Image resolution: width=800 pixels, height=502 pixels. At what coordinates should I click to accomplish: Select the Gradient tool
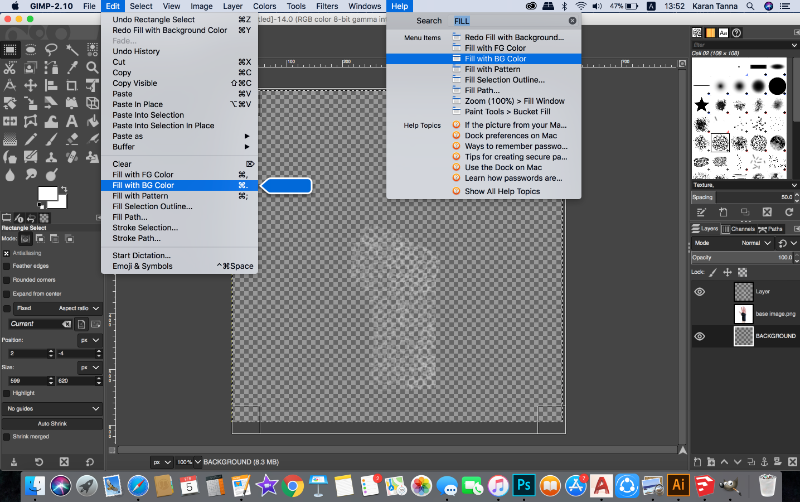coord(10,139)
